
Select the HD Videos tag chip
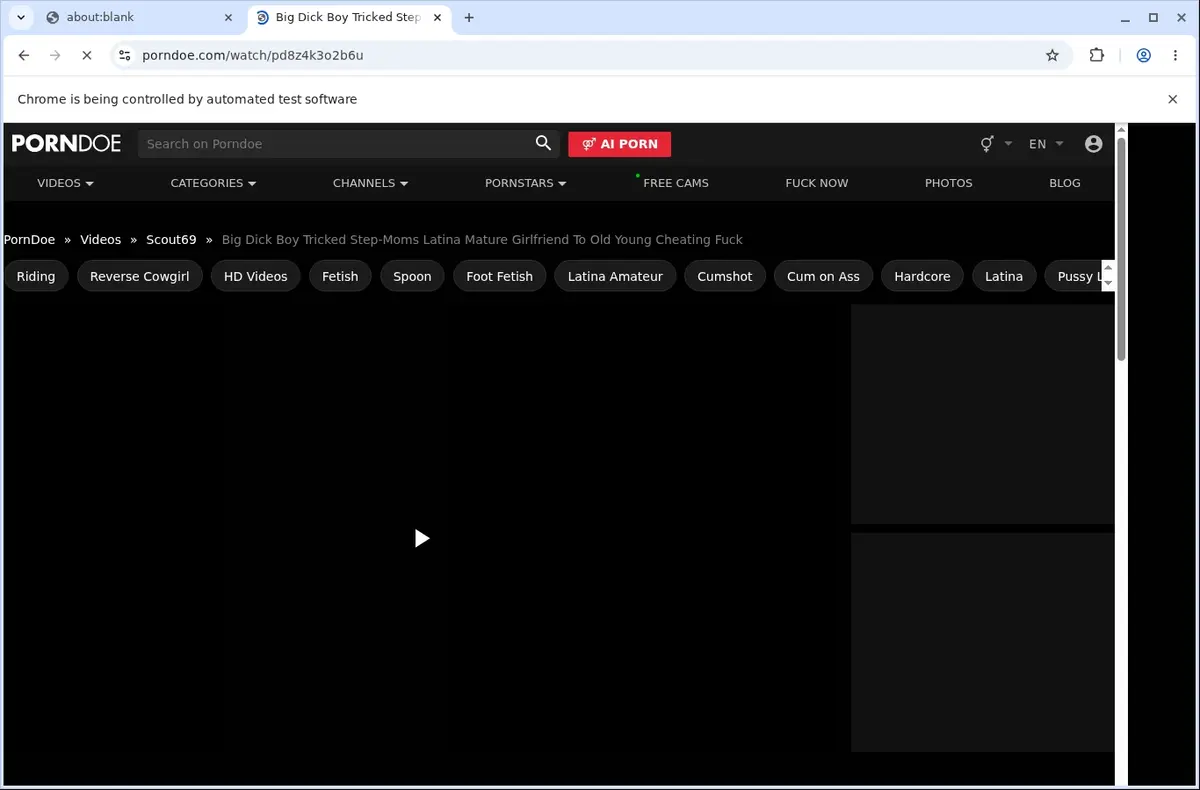tap(255, 276)
